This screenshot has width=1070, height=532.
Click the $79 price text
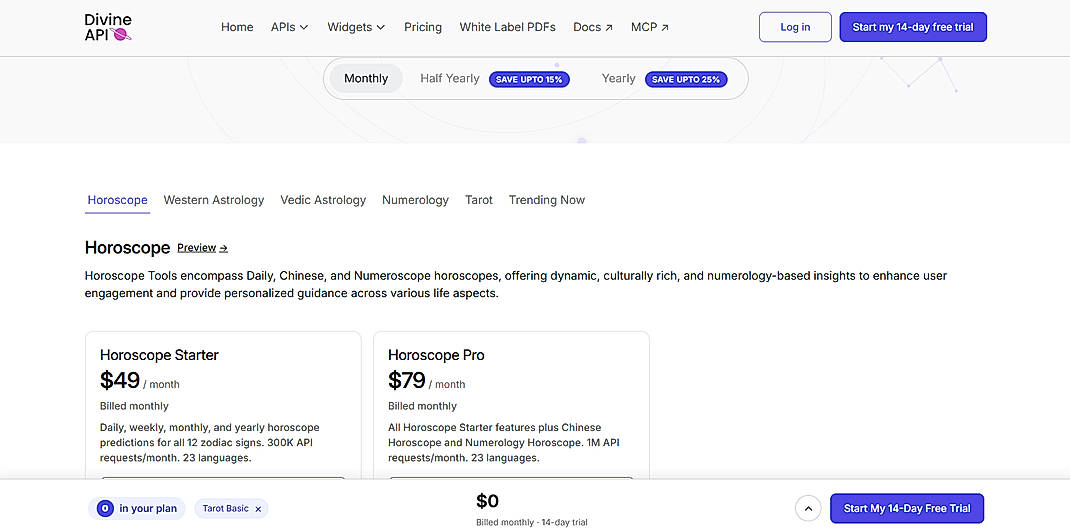[407, 380]
